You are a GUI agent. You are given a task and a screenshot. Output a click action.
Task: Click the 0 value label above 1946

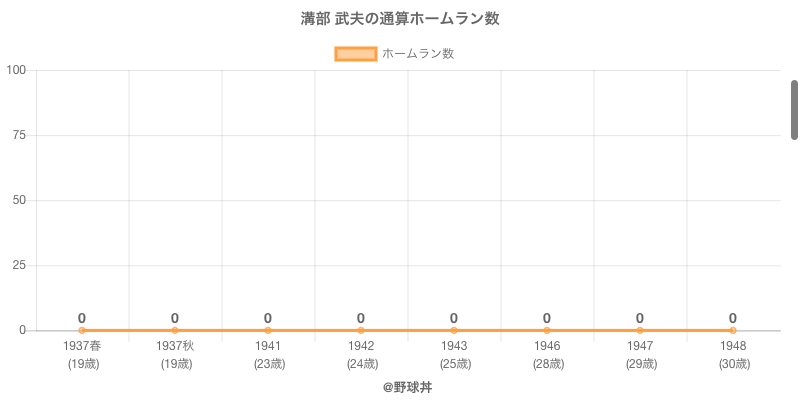547,318
